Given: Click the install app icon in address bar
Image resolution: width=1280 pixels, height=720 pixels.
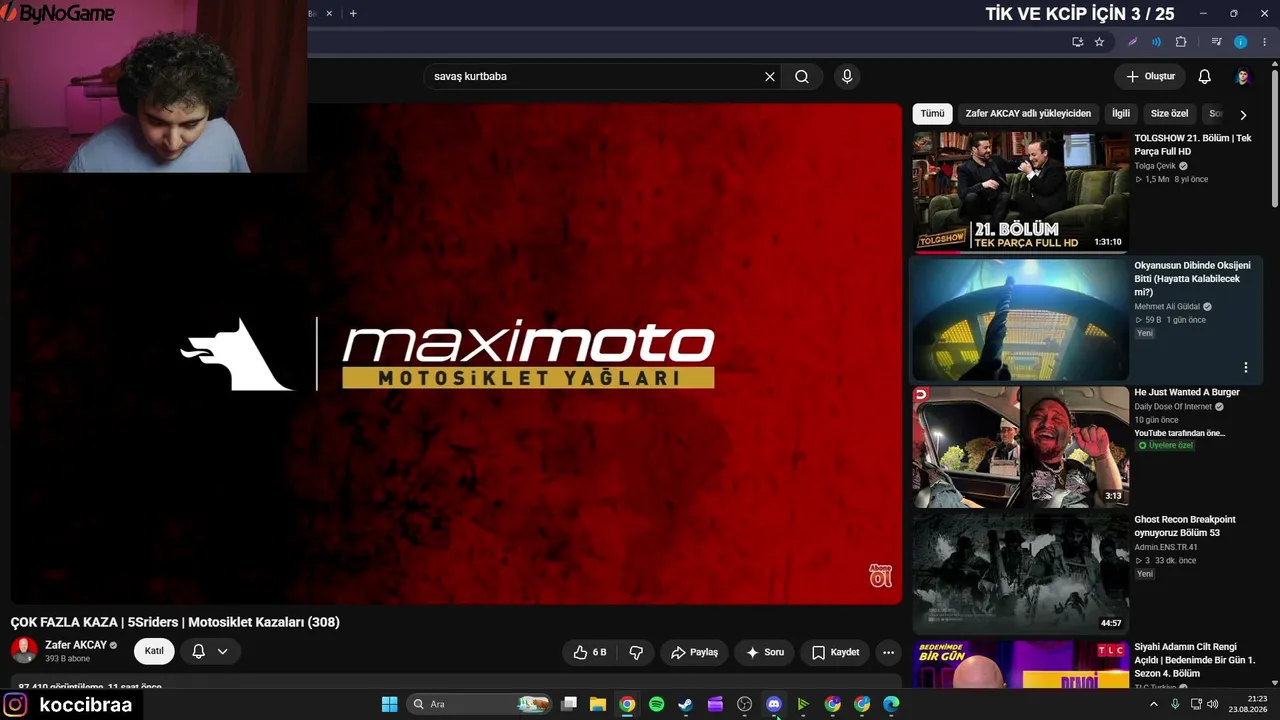Looking at the screenshot, I should [1077, 42].
